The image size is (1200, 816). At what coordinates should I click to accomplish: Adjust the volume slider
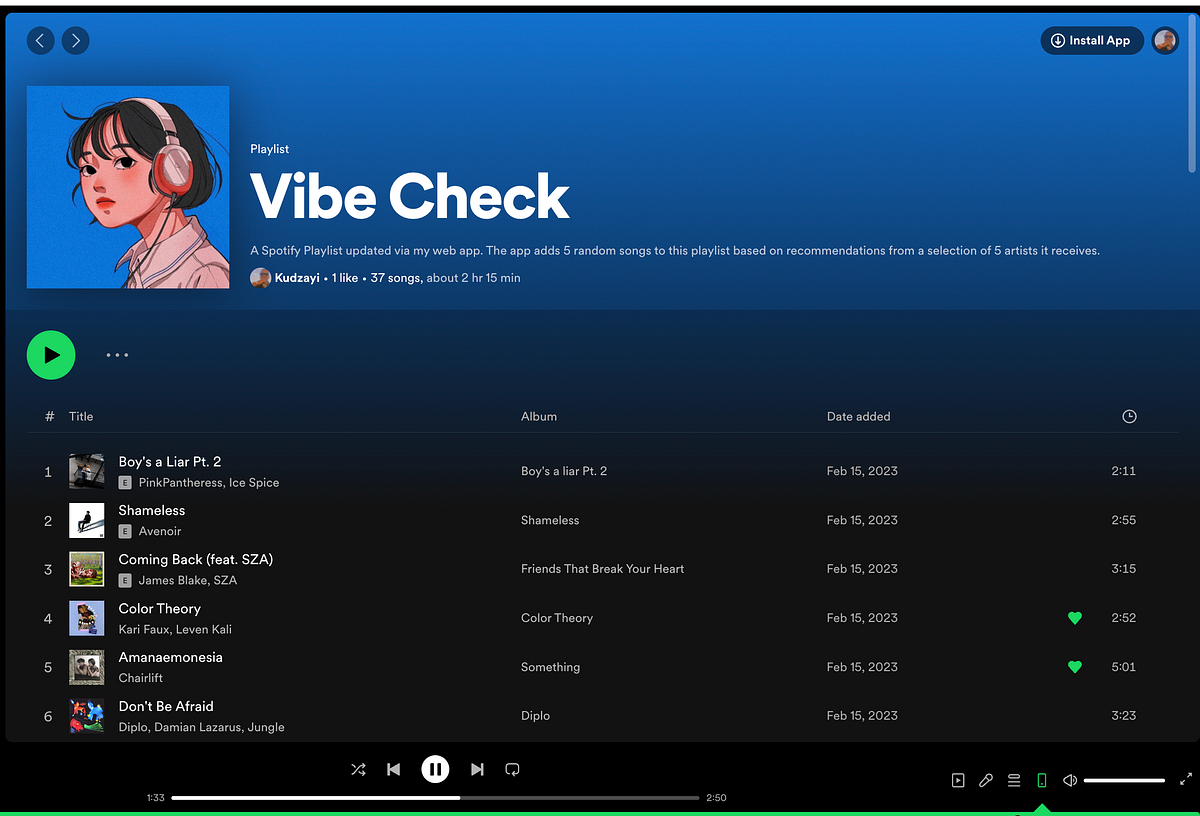pyautogui.click(x=1124, y=780)
